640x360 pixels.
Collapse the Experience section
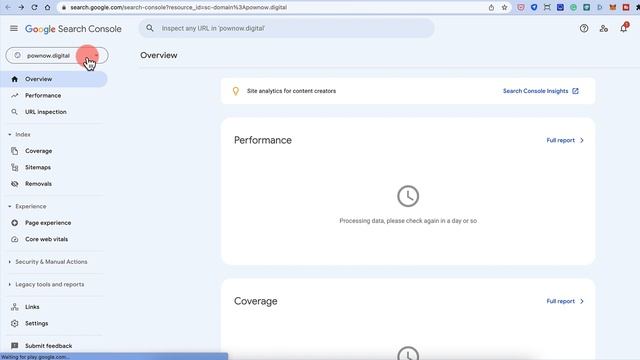pyautogui.click(x=27, y=206)
